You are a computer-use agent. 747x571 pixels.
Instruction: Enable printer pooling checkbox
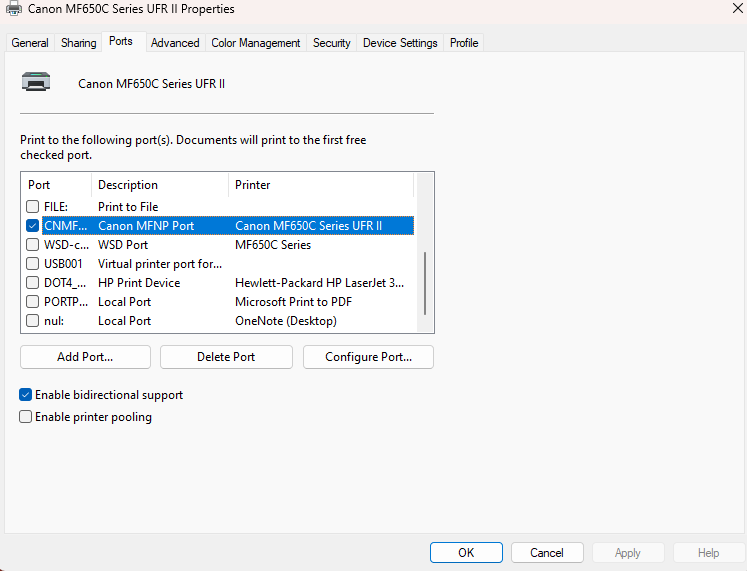[26, 417]
